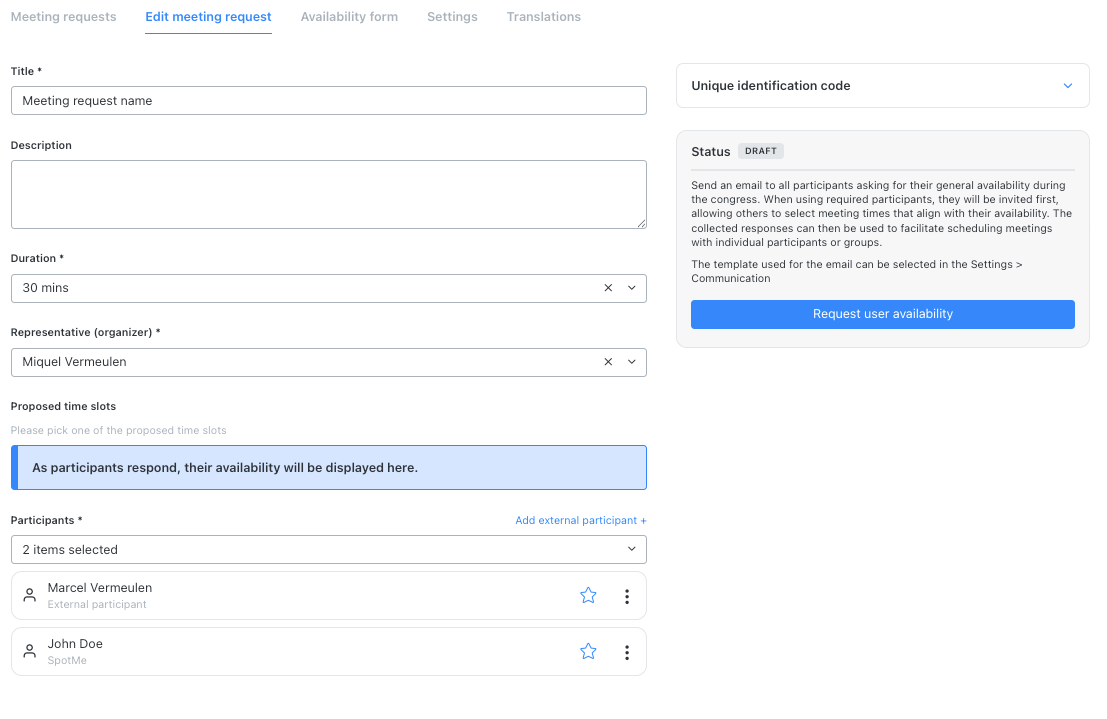Click the availability info banner
Screen dimensions: 1107x719
coord(329,468)
